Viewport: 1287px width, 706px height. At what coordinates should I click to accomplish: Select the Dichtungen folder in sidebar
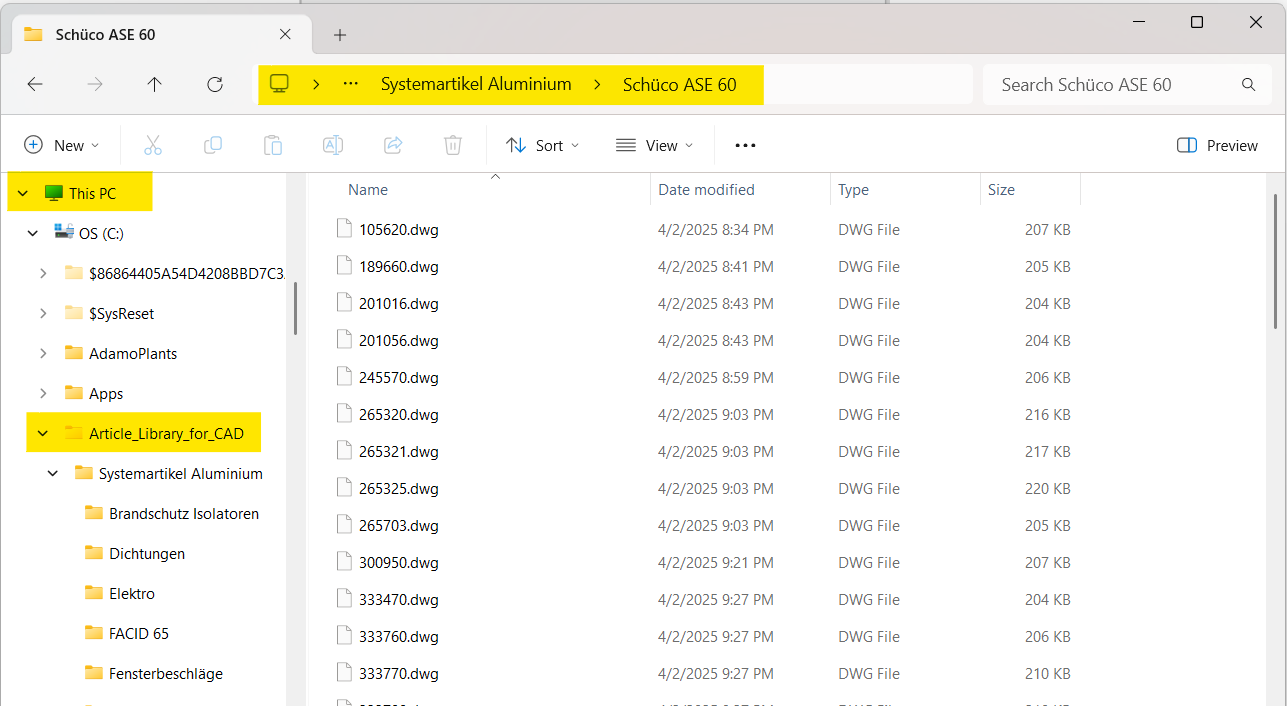[146, 554]
